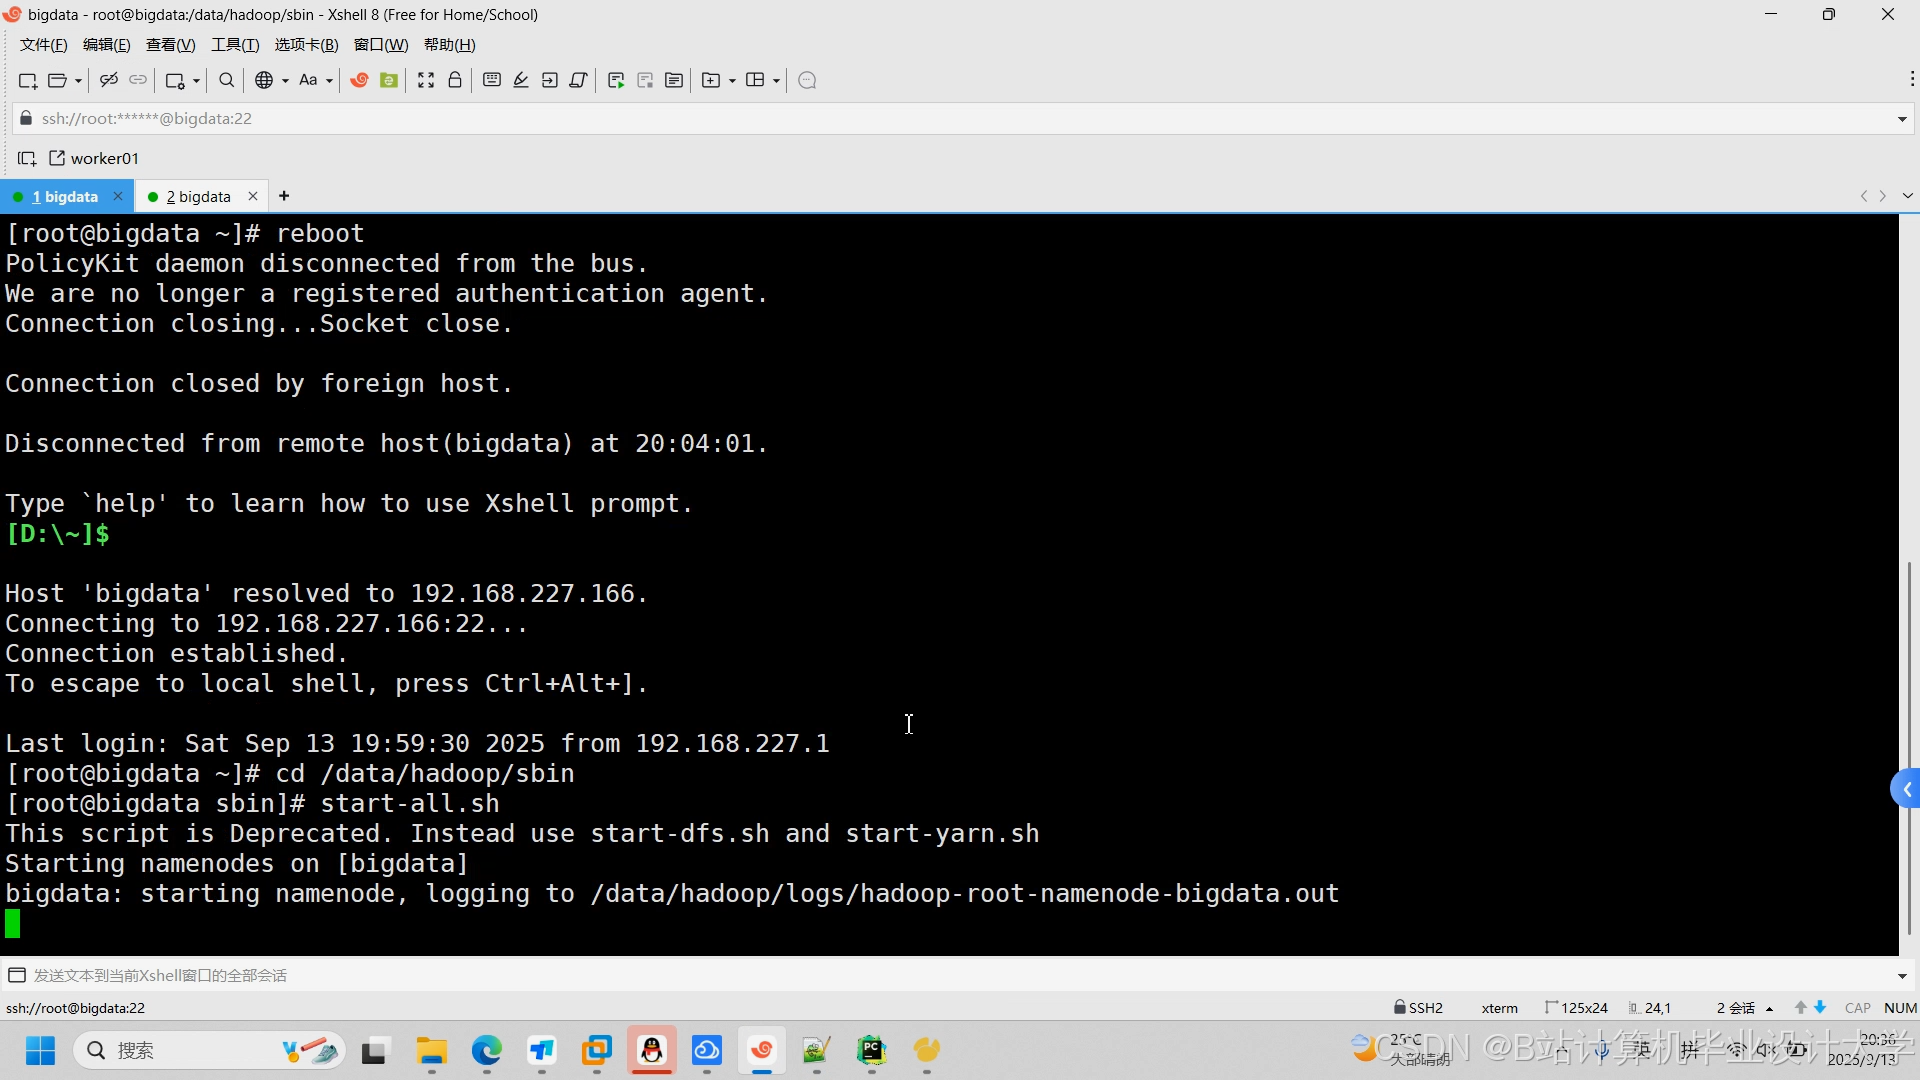Open the on-screen keyboard tool
Viewport: 1920px width, 1080px height.
[x=491, y=80]
